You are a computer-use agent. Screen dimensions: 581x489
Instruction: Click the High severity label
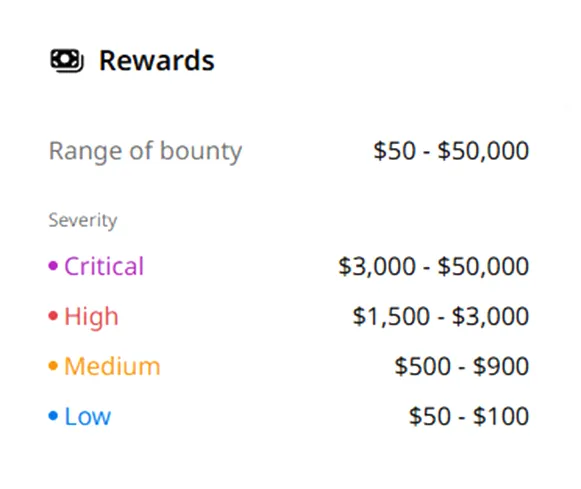click(x=91, y=317)
